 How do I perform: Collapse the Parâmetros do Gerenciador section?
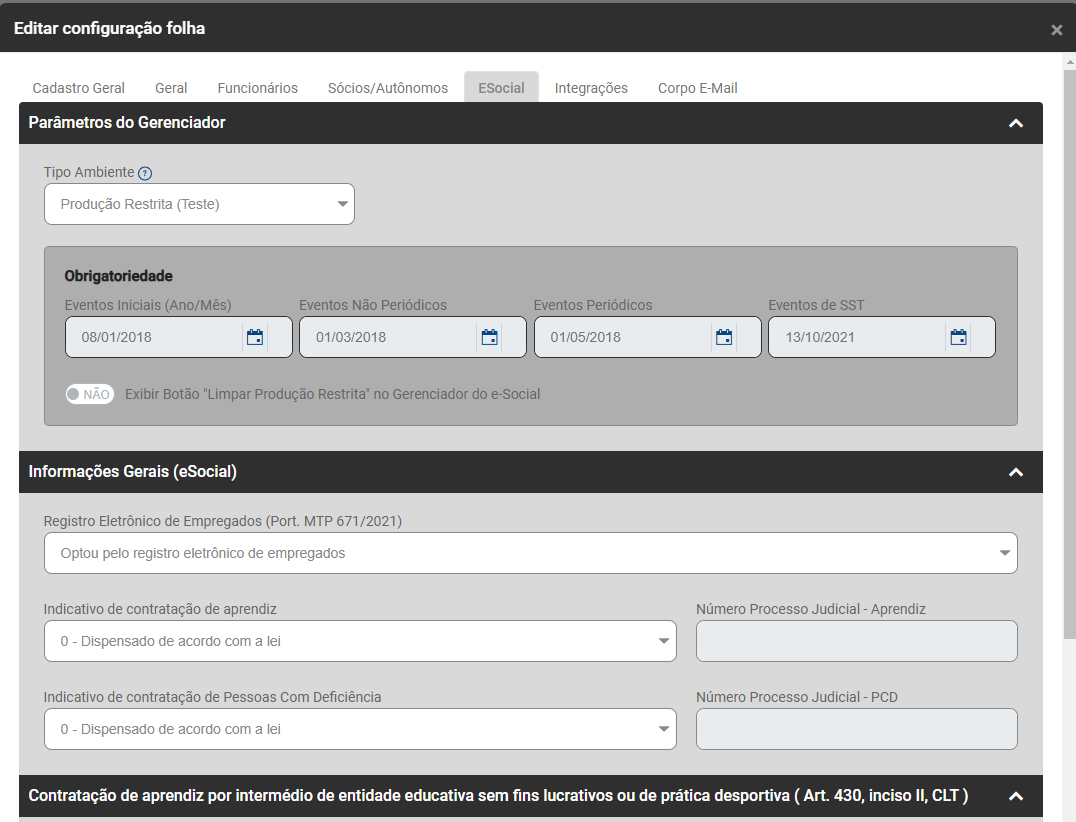1016,123
